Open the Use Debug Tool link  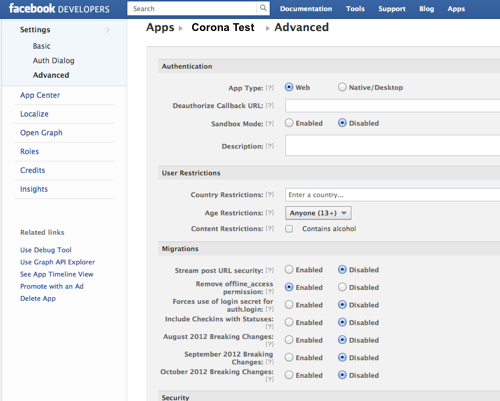46,250
